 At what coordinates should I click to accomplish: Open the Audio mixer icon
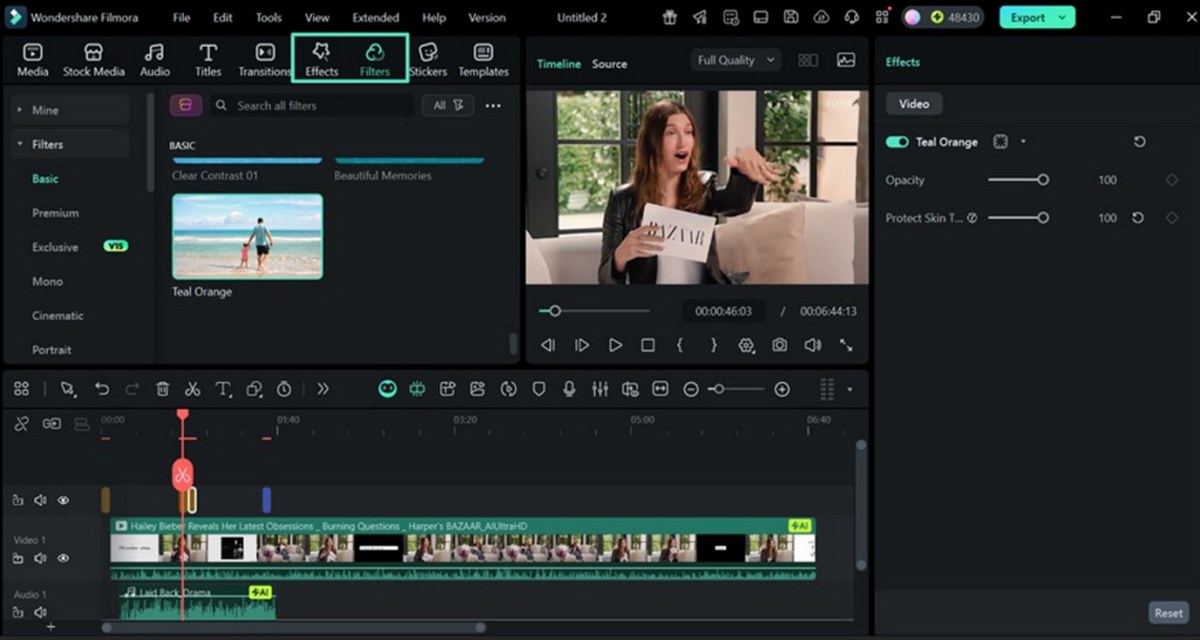pos(600,390)
